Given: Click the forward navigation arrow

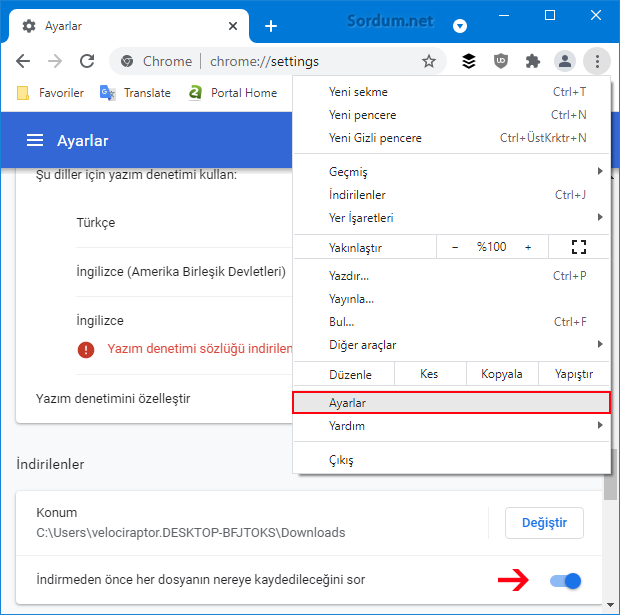Looking at the screenshot, I should click(55, 61).
